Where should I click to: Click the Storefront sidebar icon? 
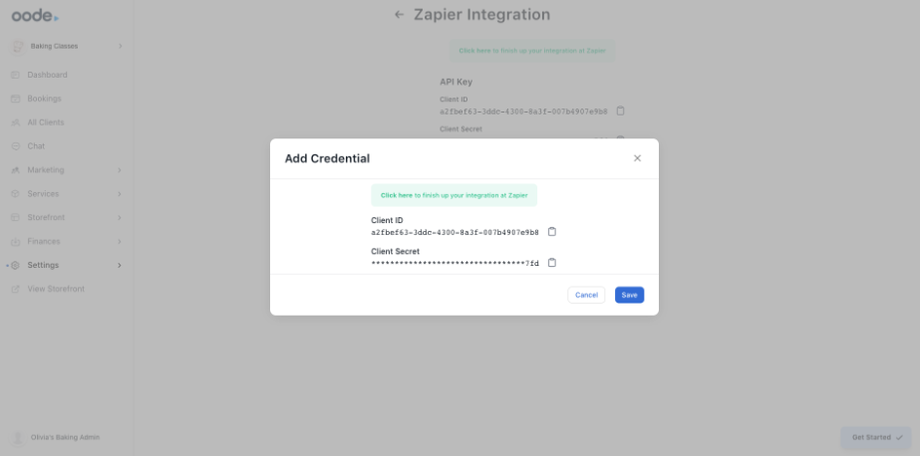coord(16,217)
